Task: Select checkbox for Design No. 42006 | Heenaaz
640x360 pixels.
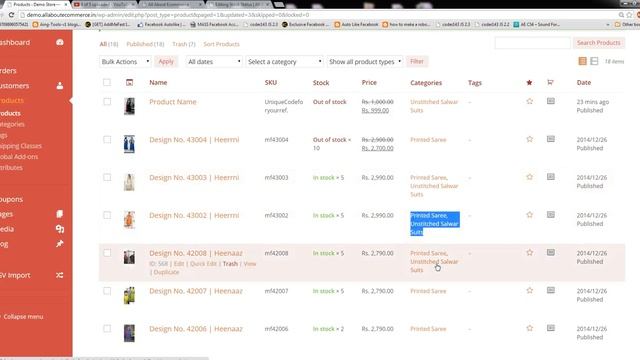Action: [x=107, y=329]
